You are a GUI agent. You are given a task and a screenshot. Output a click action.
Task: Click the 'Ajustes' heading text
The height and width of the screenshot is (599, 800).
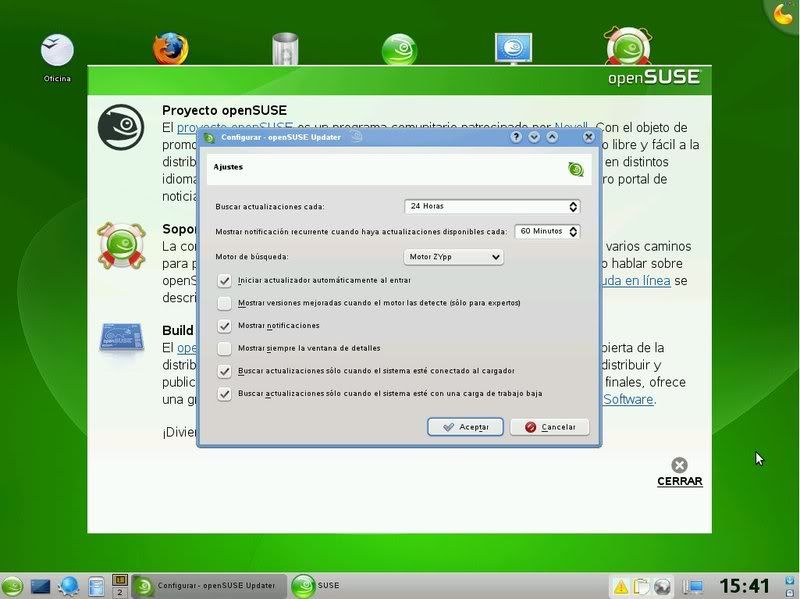point(228,167)
